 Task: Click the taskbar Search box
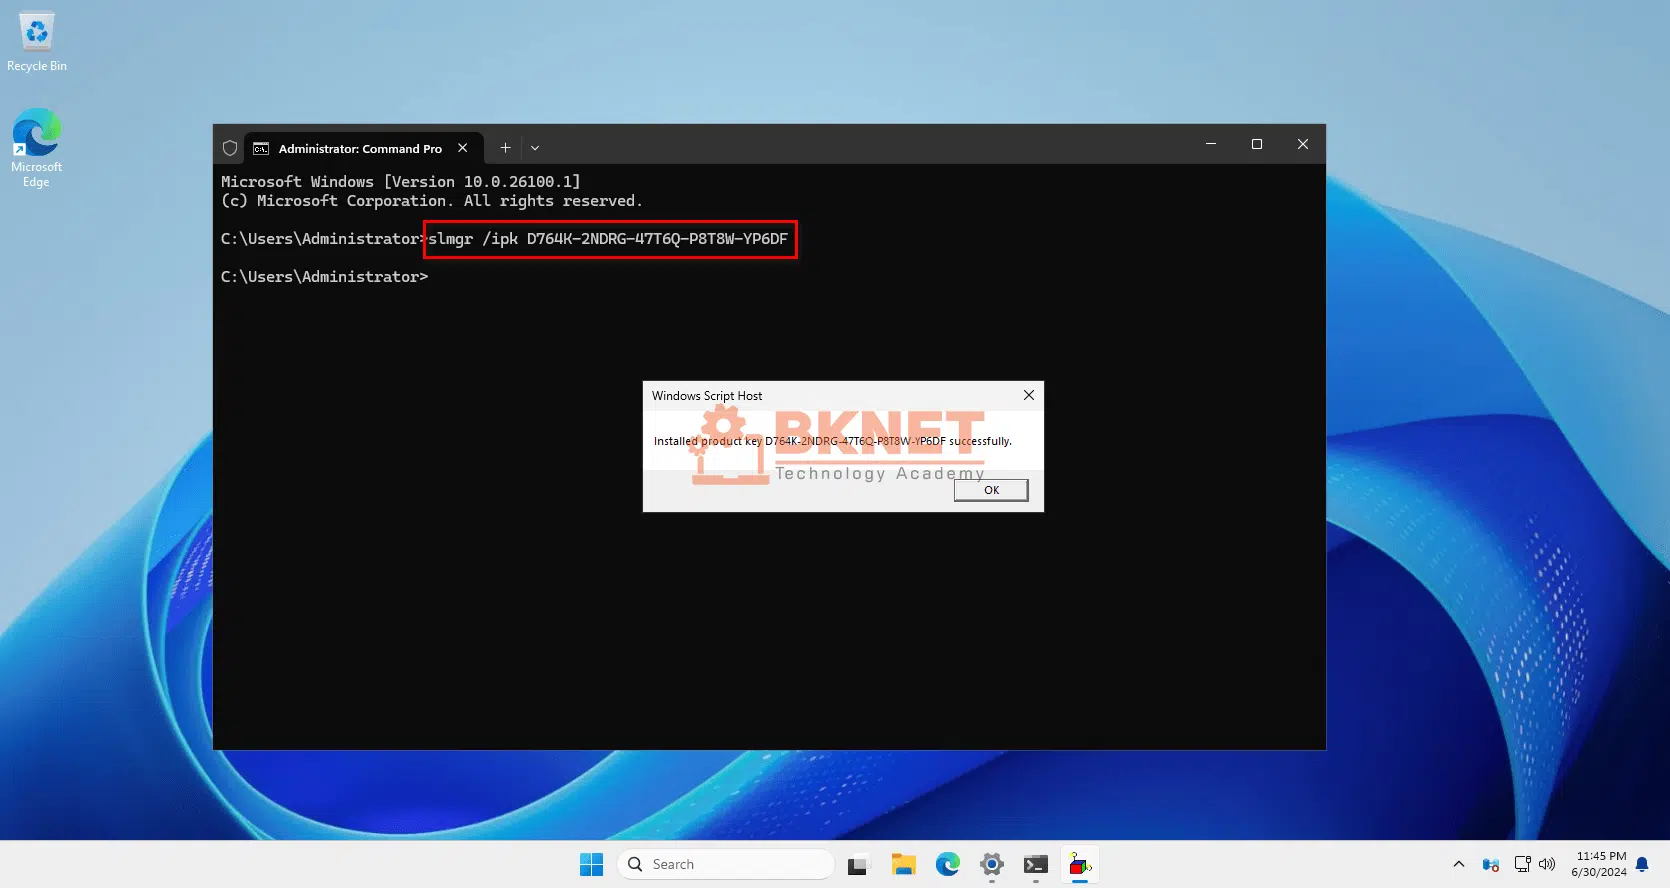point(726,864)
